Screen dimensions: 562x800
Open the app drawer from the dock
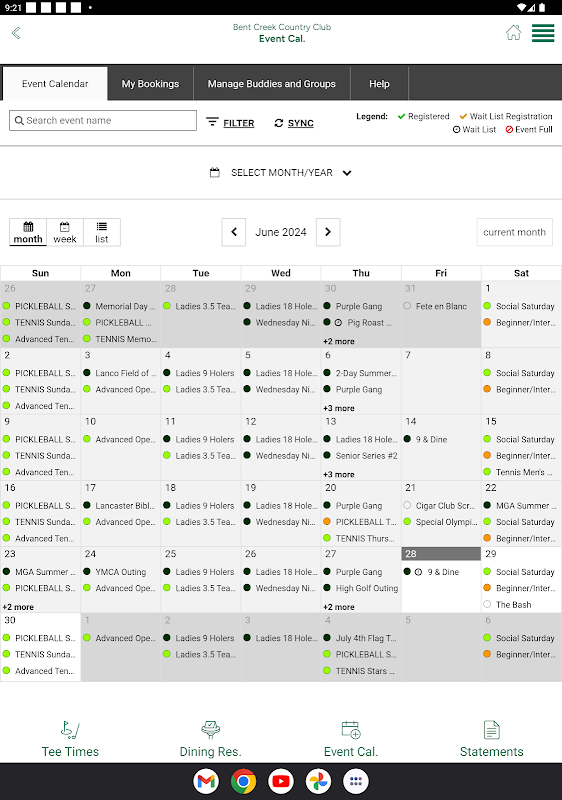point(356,781)
